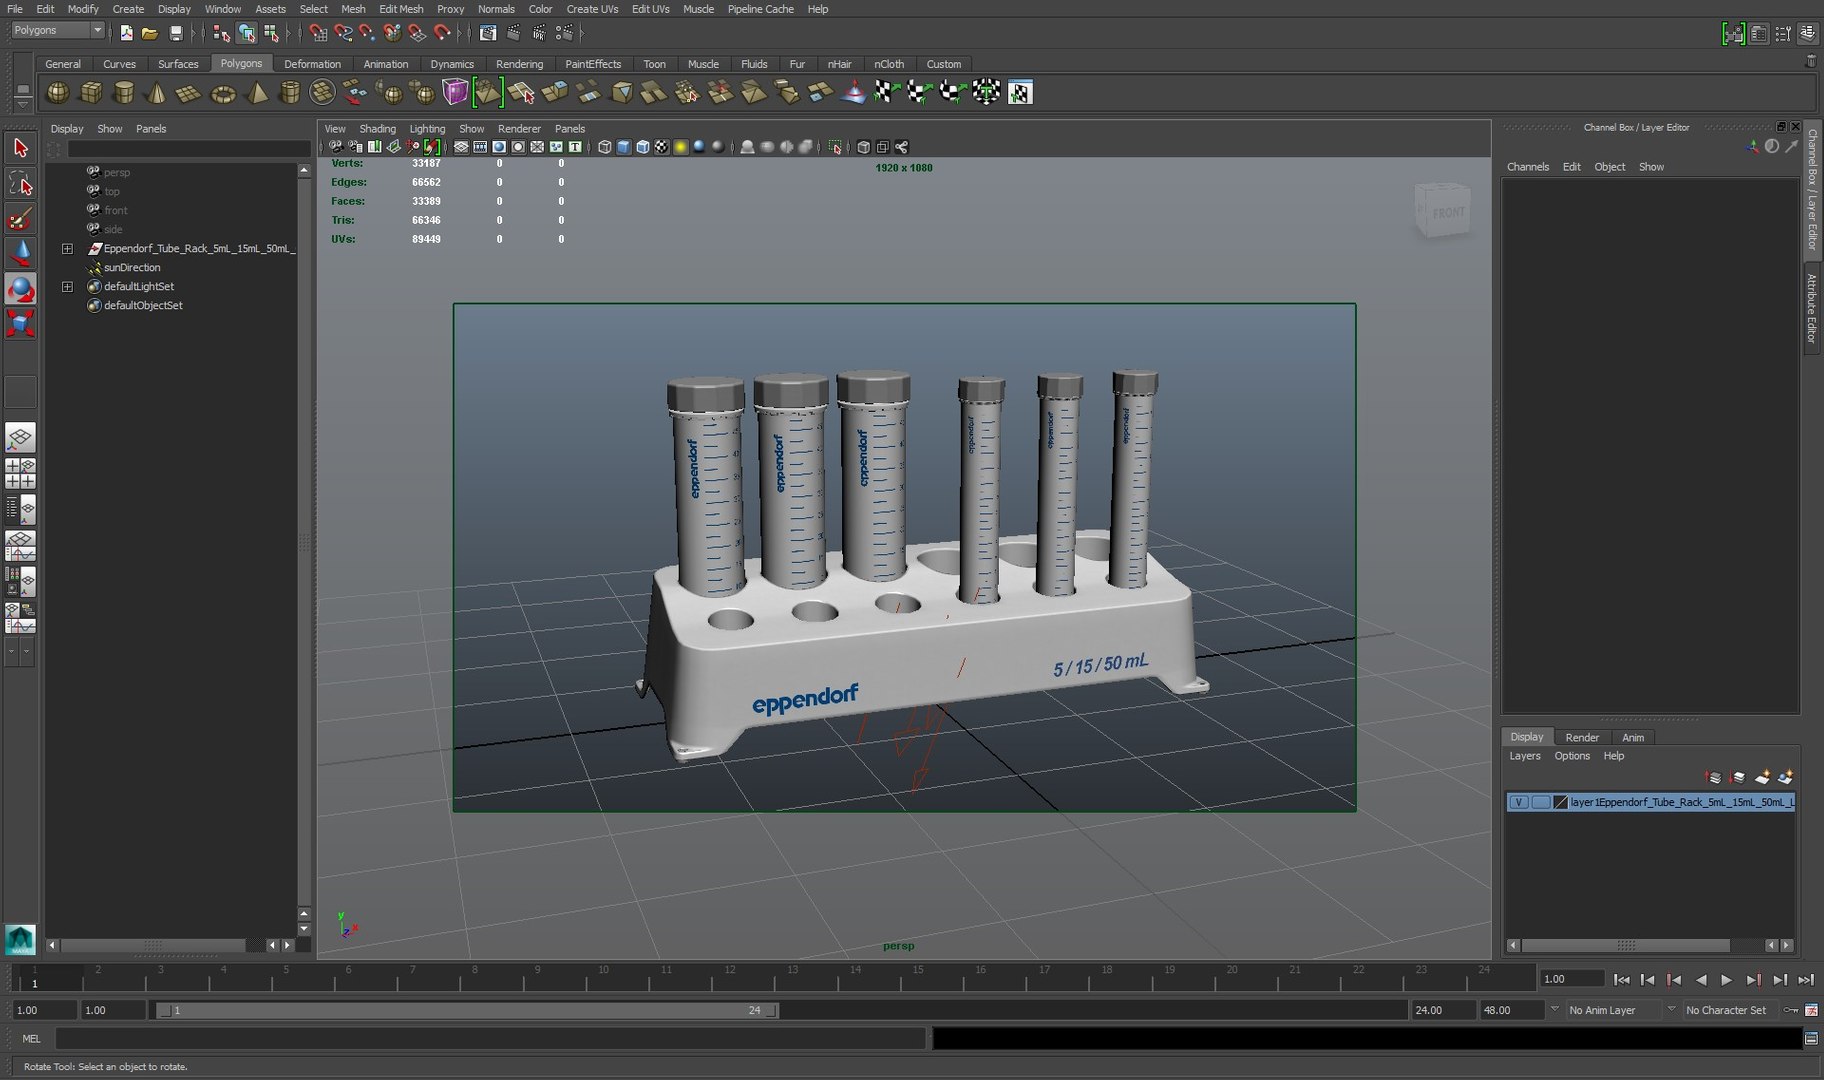Create a polygon torus from the shelf
This screenshot has height=1080, width=1824.
coord(223,93)
